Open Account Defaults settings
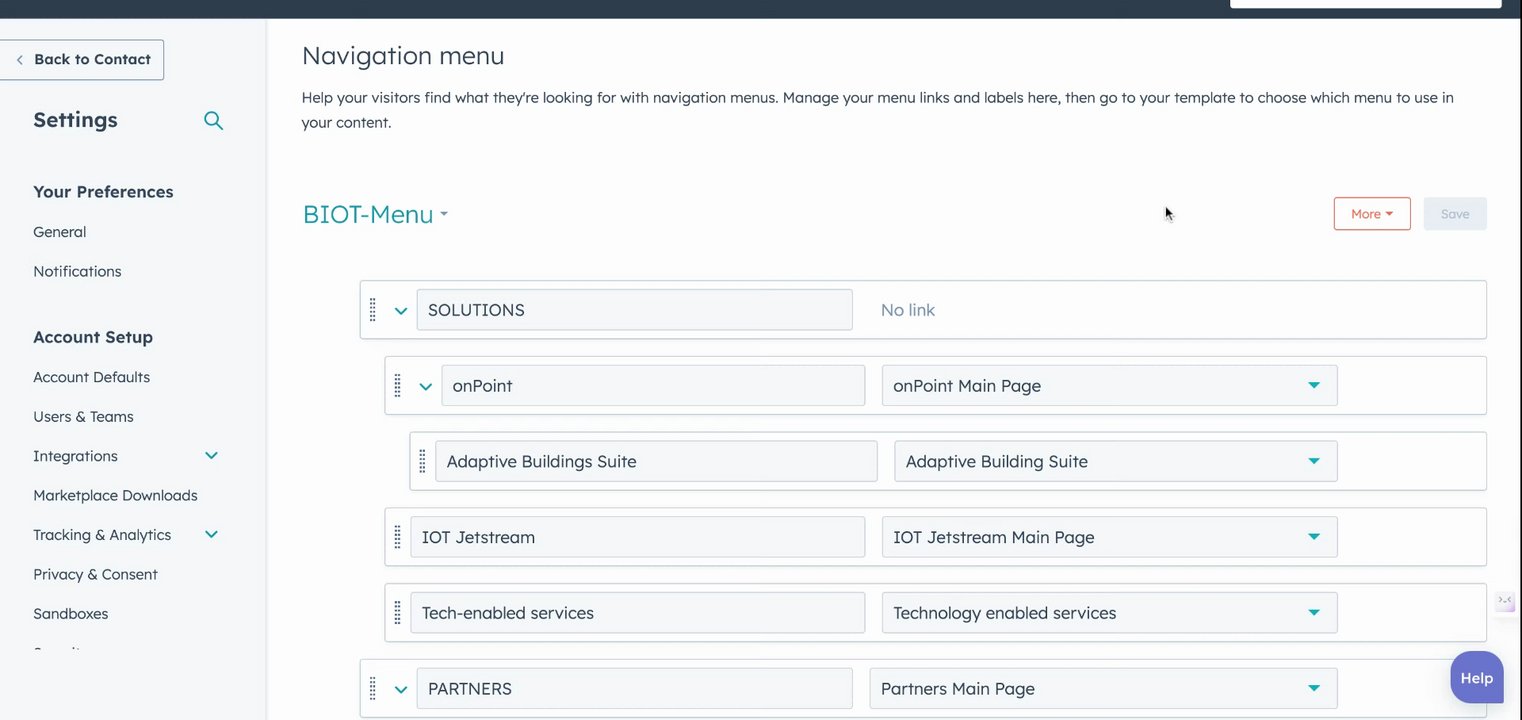This screenshot has height=720, width=1522. [91, 377]
